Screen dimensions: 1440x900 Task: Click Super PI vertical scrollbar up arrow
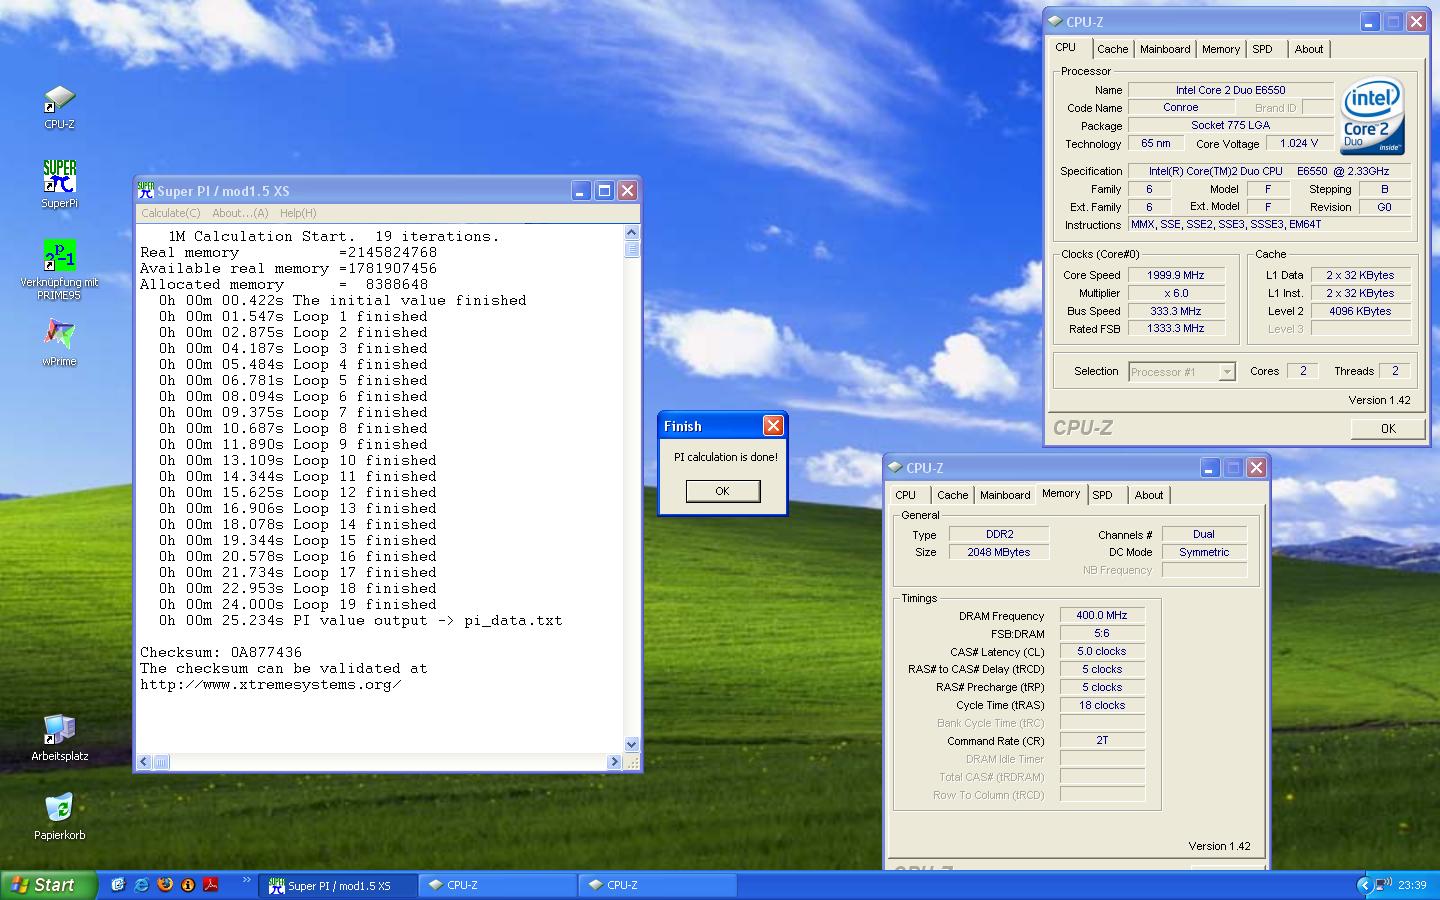click(631, 233)
